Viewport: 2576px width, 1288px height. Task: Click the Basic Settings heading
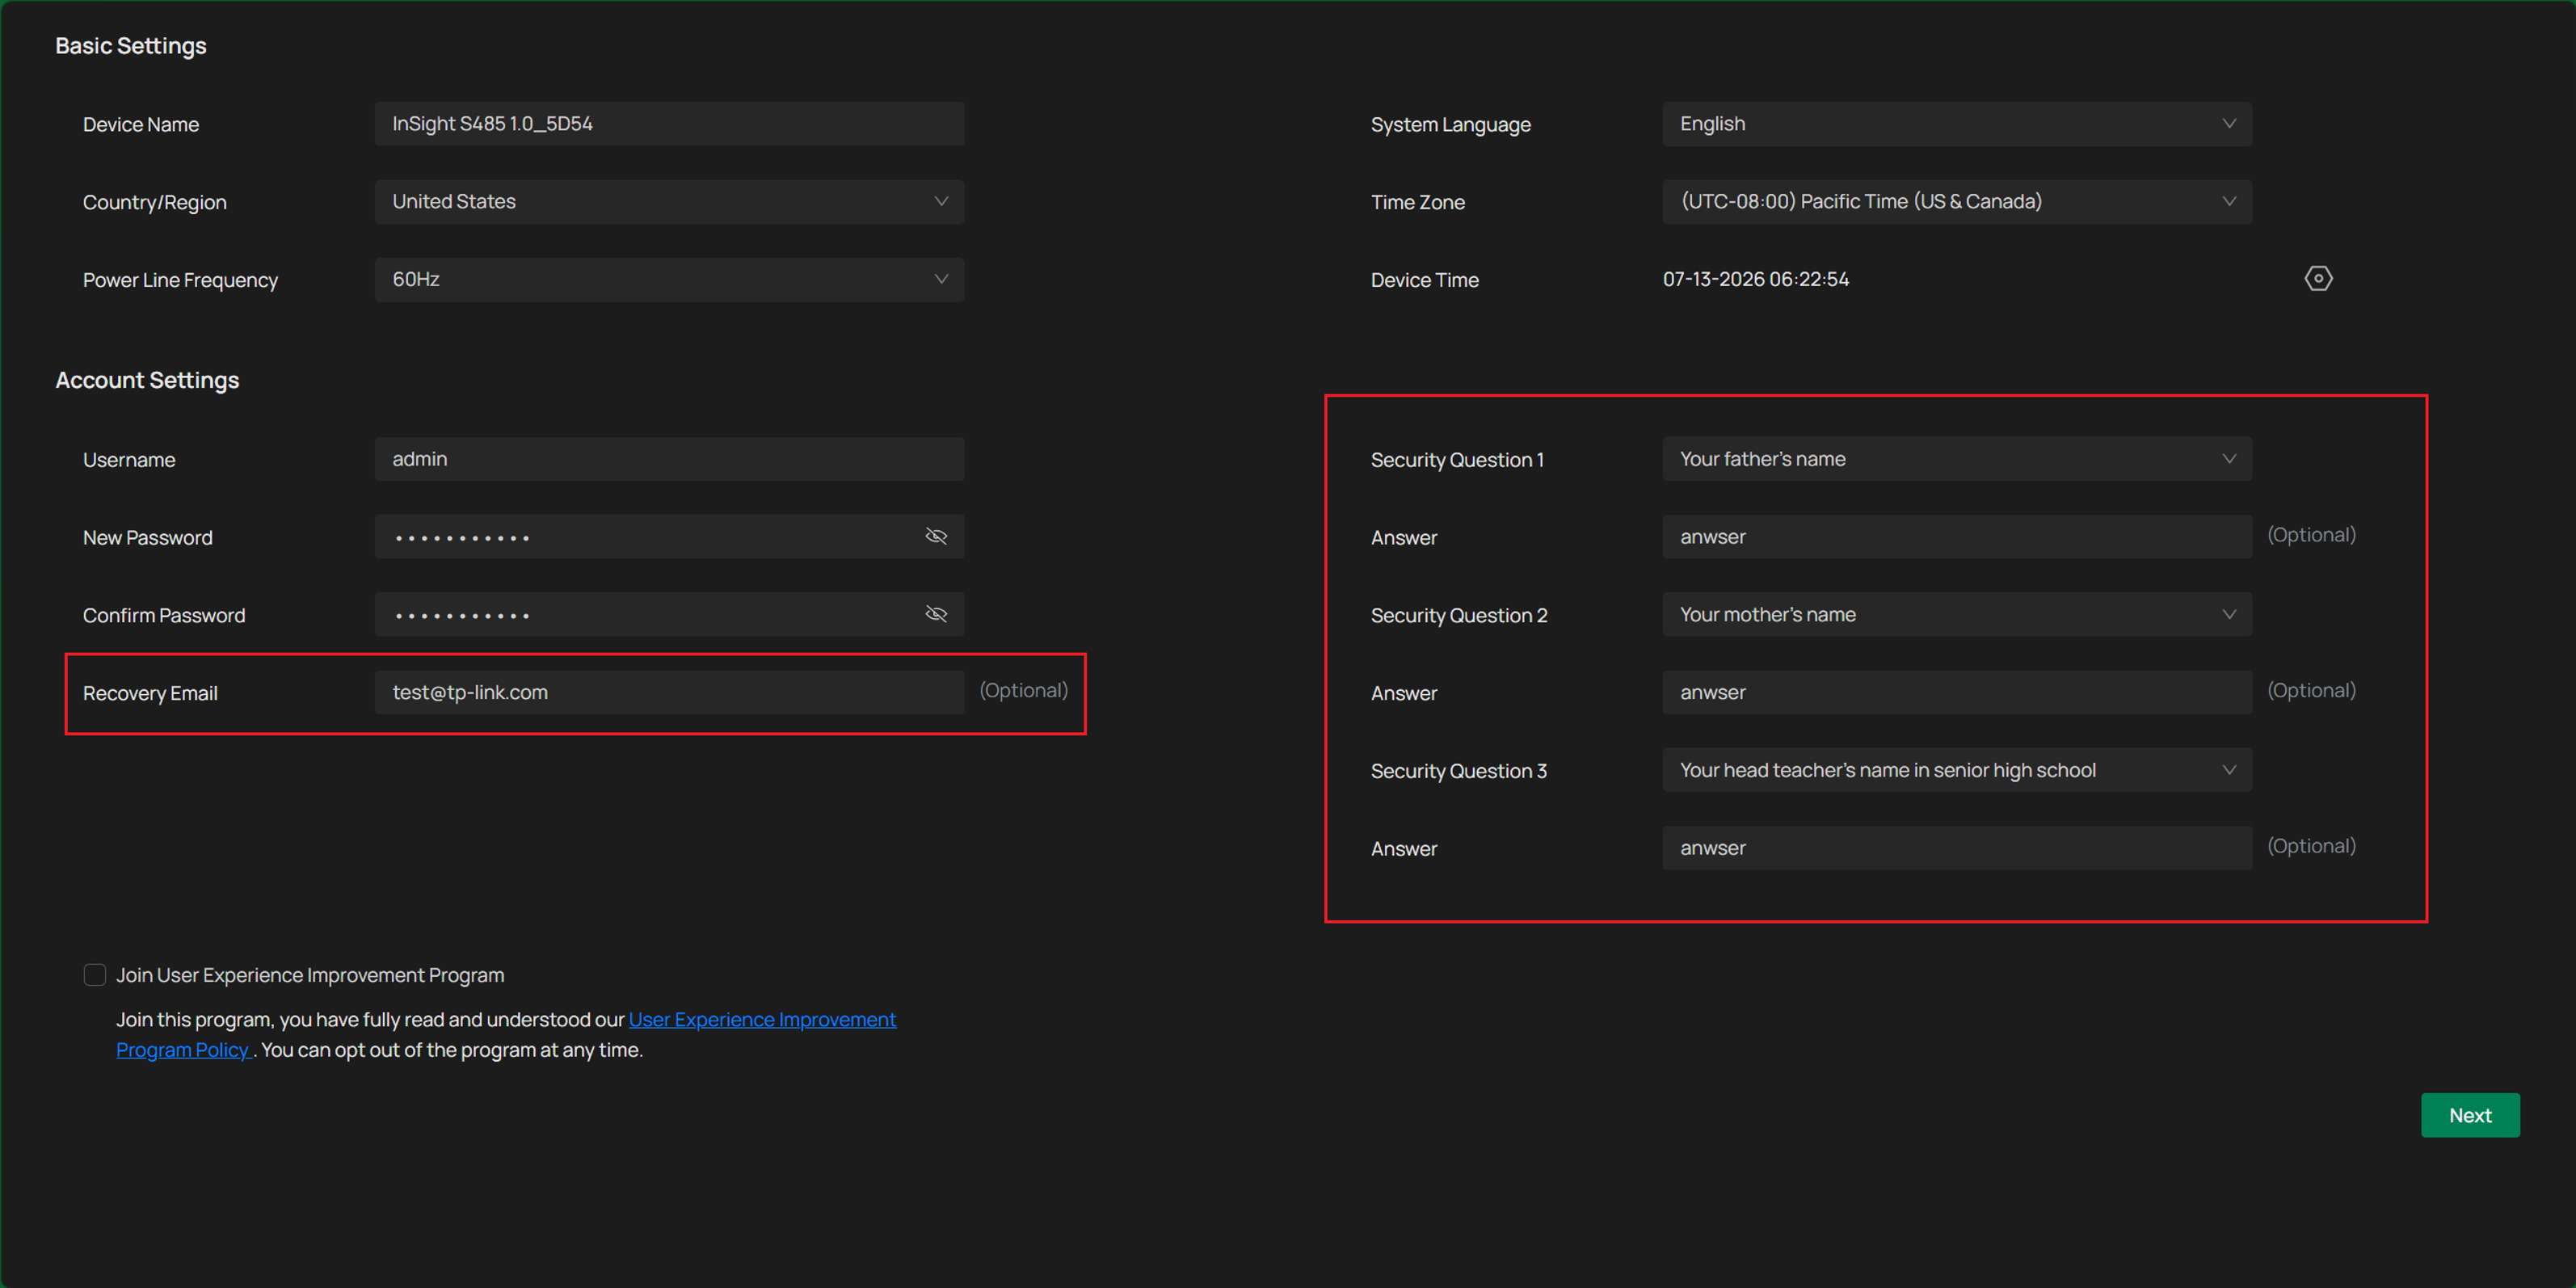pyautogui.click(x=131, y=46)
